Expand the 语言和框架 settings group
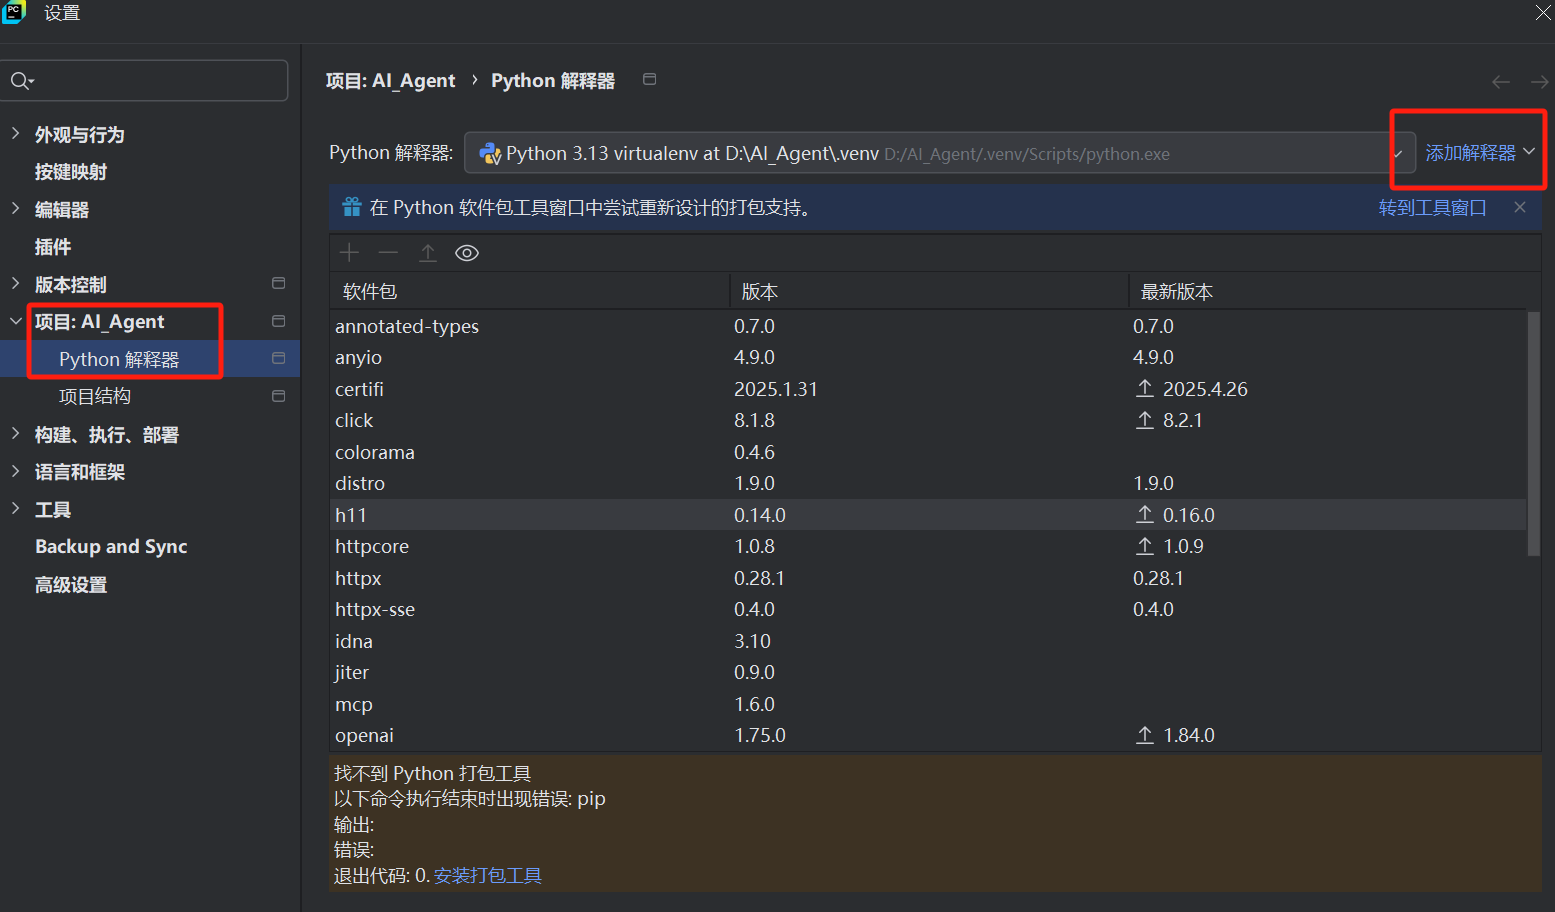Image resolution: width=1555 pixels, height=912 pixels. coord(15,471)
